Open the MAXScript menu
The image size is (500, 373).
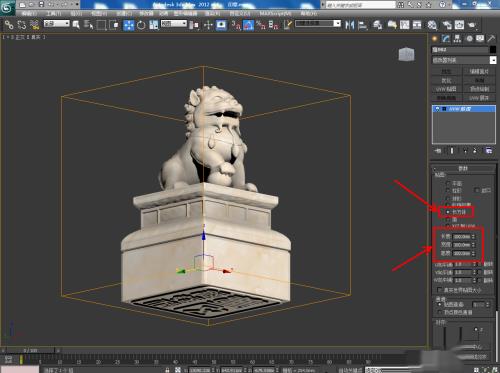click(x=275, y=14)
